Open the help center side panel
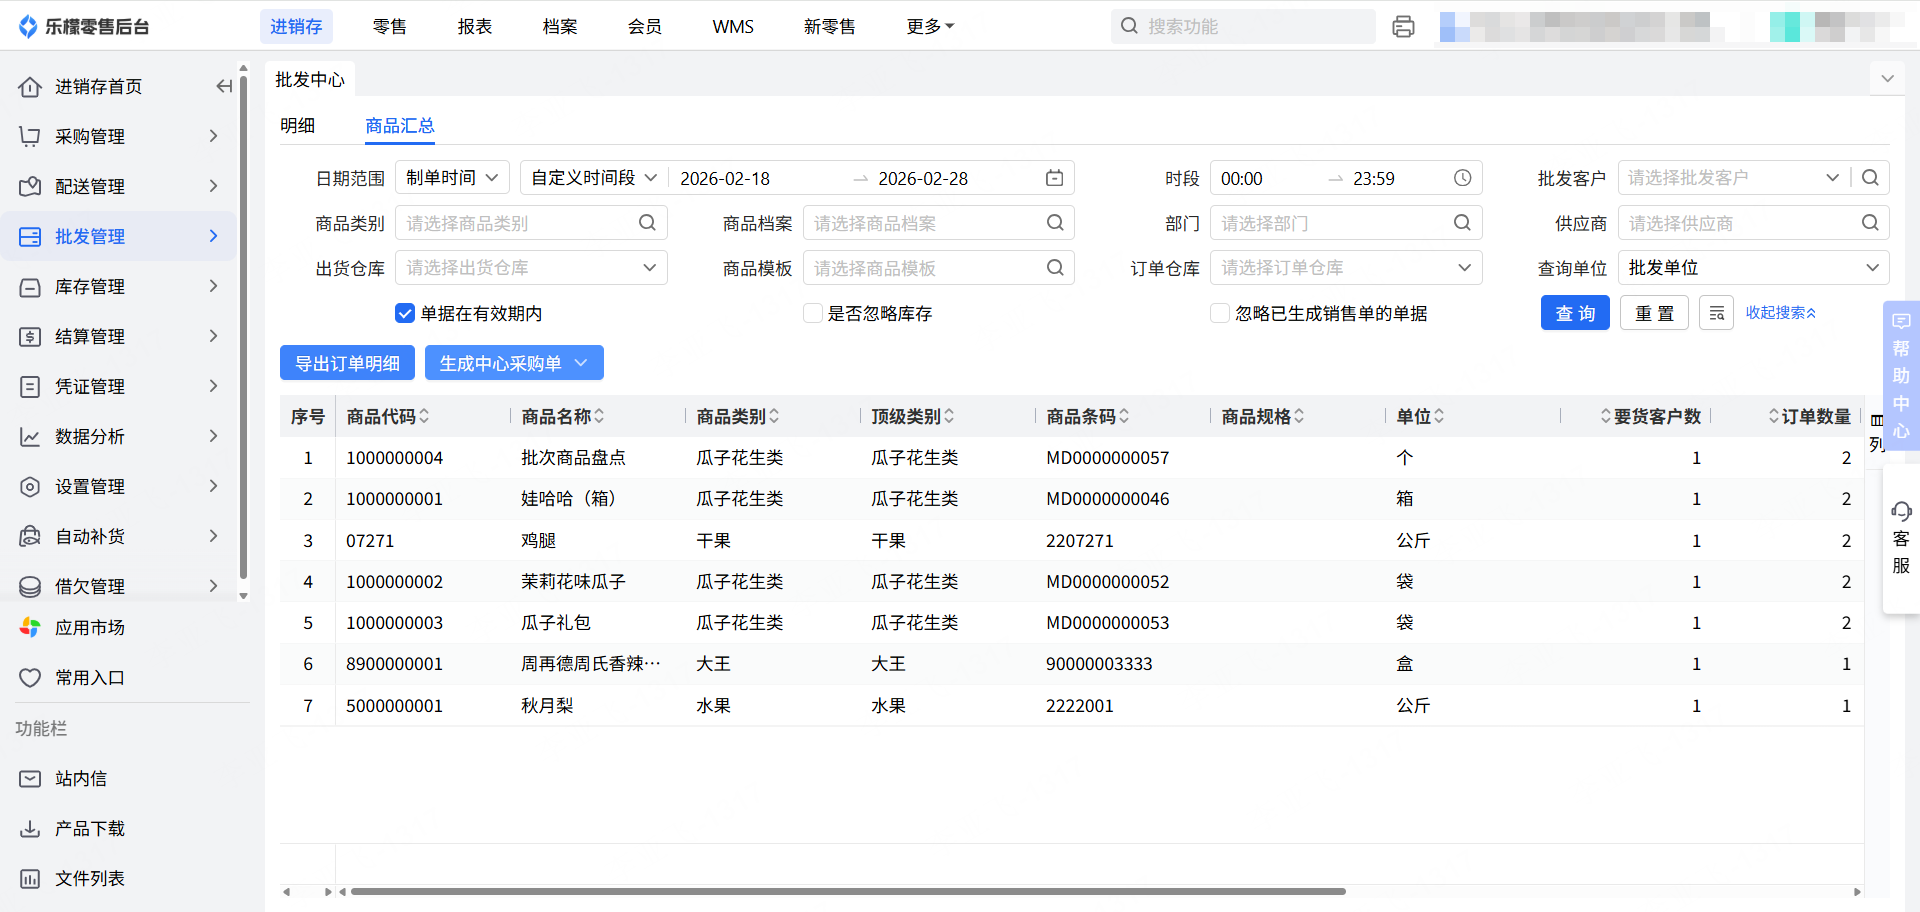This screenshot has width=1920, height=912. 1901,375
